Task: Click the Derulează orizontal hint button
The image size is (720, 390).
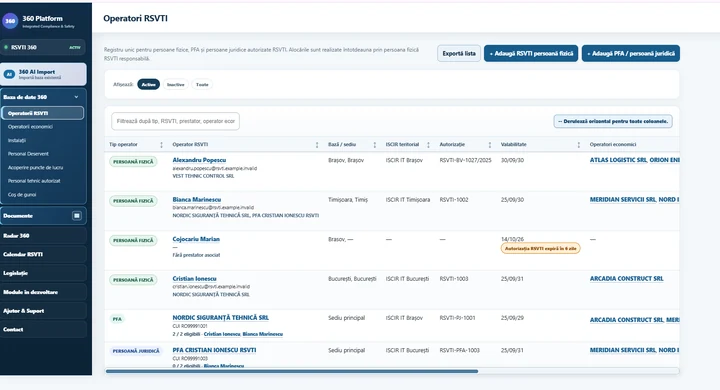Action: point(613,121)
